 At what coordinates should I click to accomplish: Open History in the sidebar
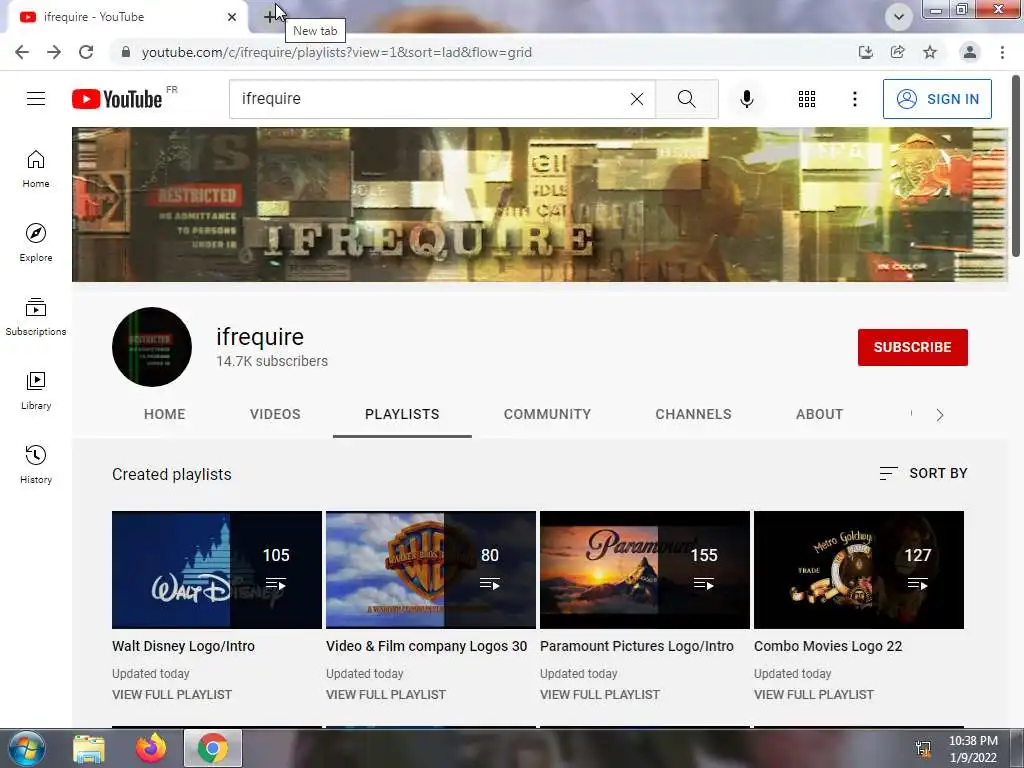coord(36,464)
